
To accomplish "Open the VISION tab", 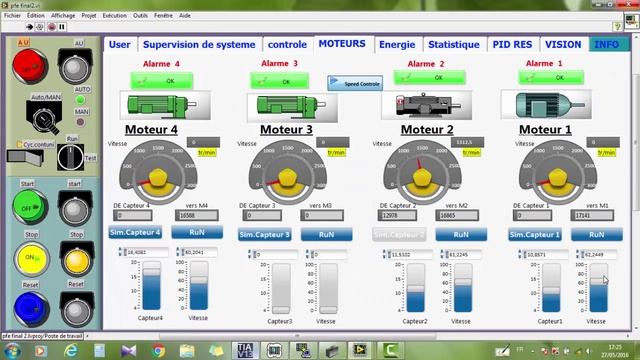I will coord(563,44).
